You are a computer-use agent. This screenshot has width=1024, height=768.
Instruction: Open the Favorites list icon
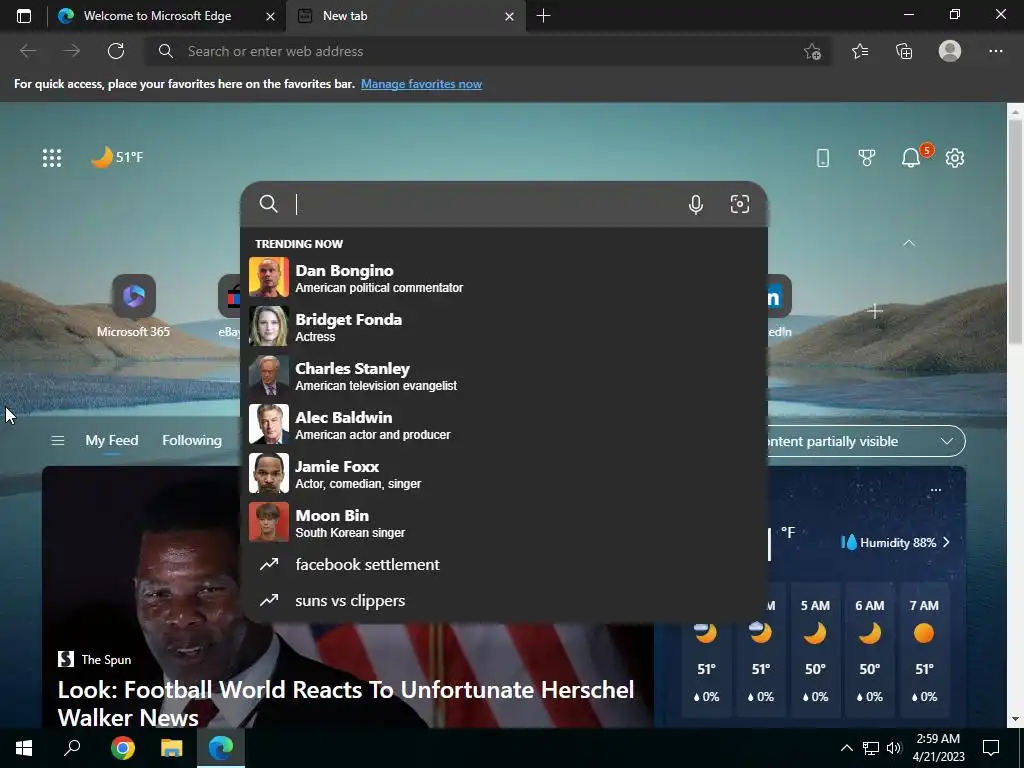pyautogui.click(x=859, y=51)
